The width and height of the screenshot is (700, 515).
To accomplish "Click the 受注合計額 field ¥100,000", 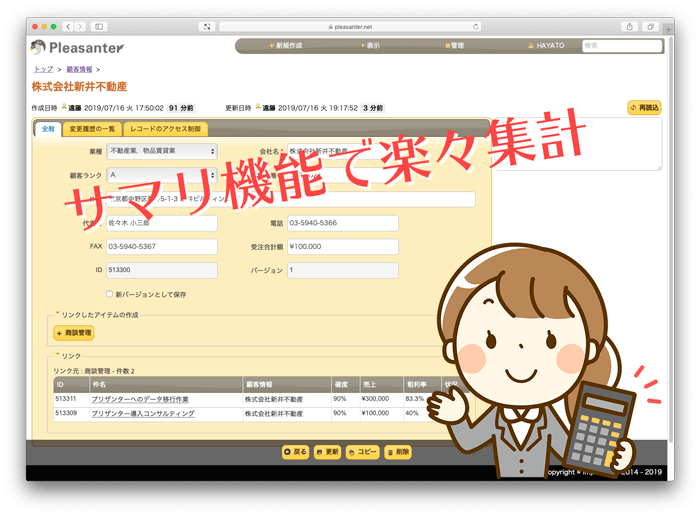I will coord(342,247).
